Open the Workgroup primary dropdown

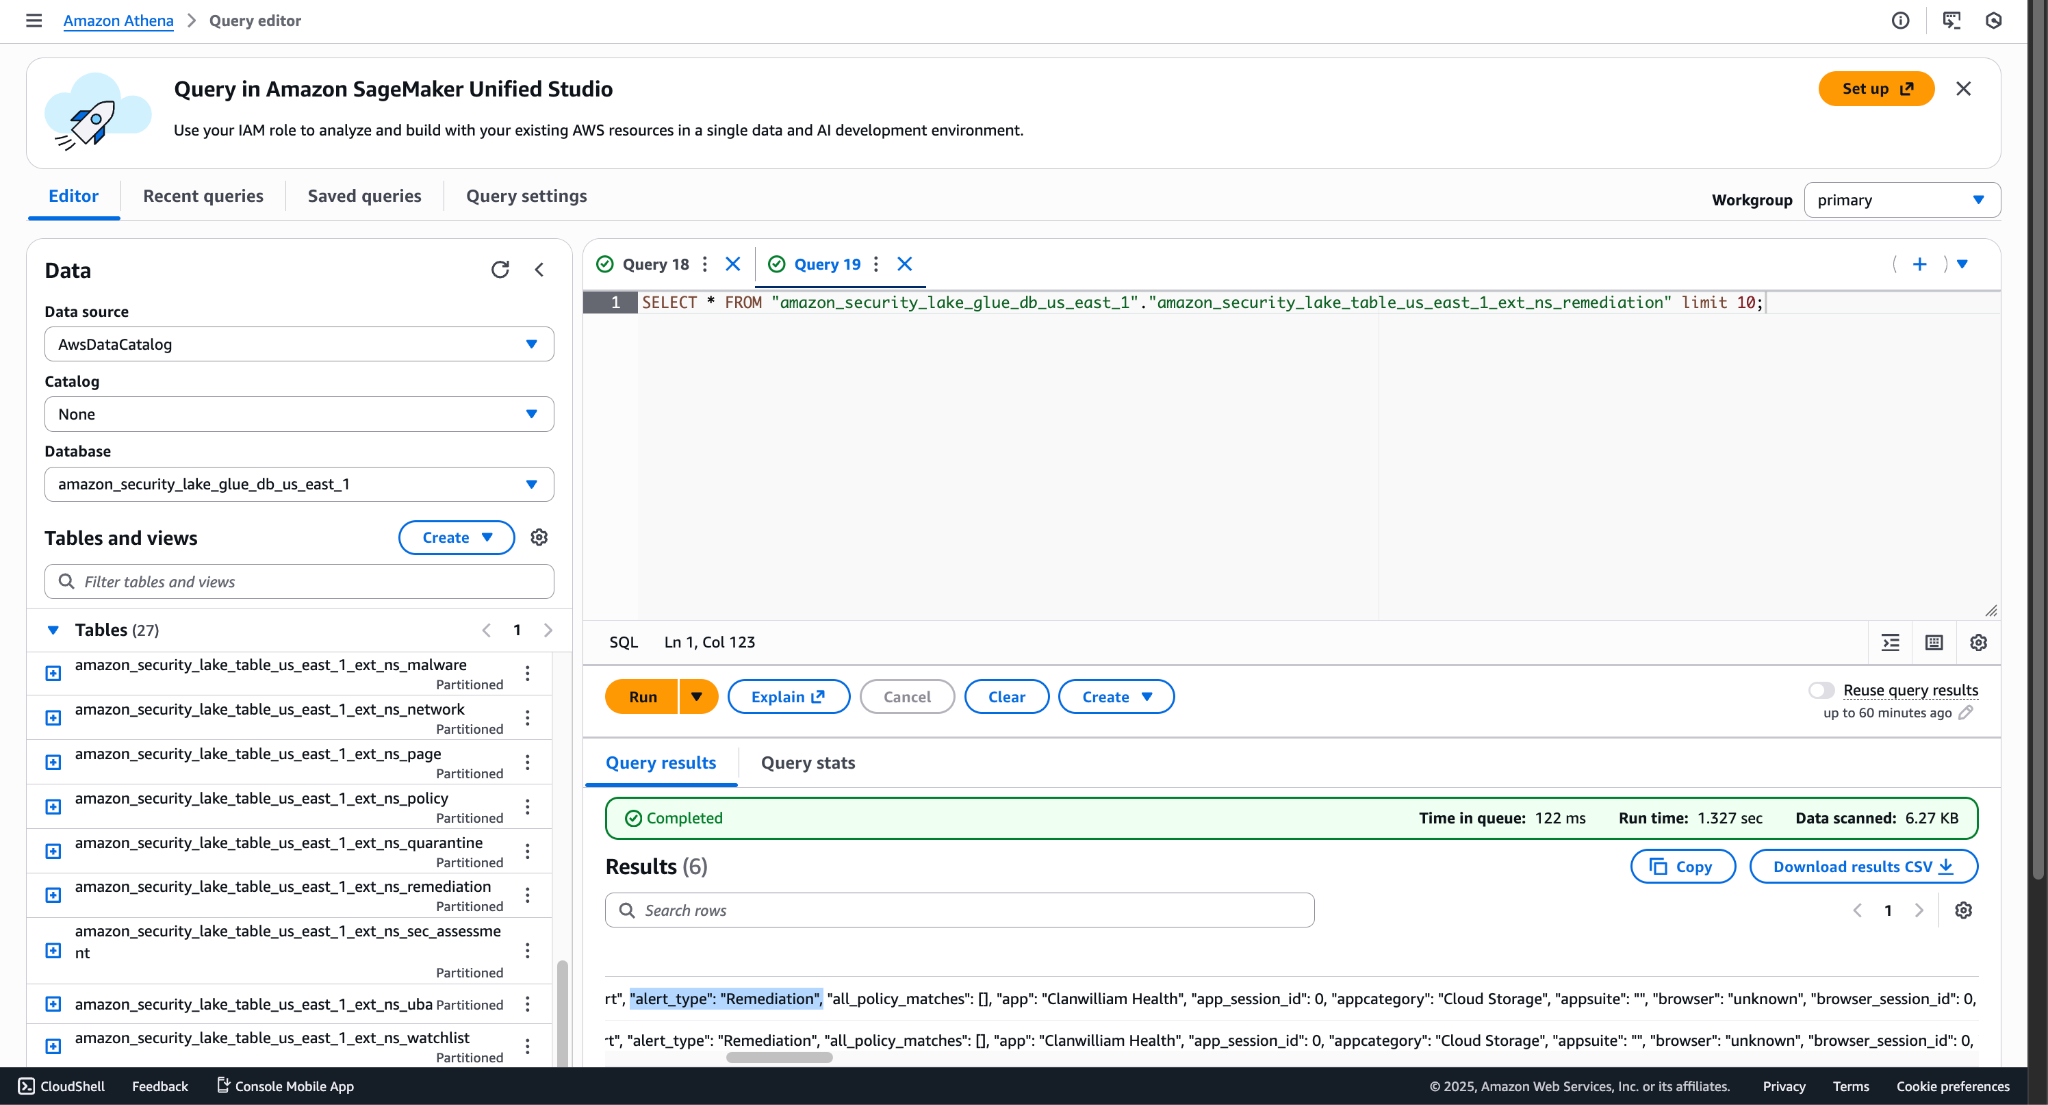1902,200
